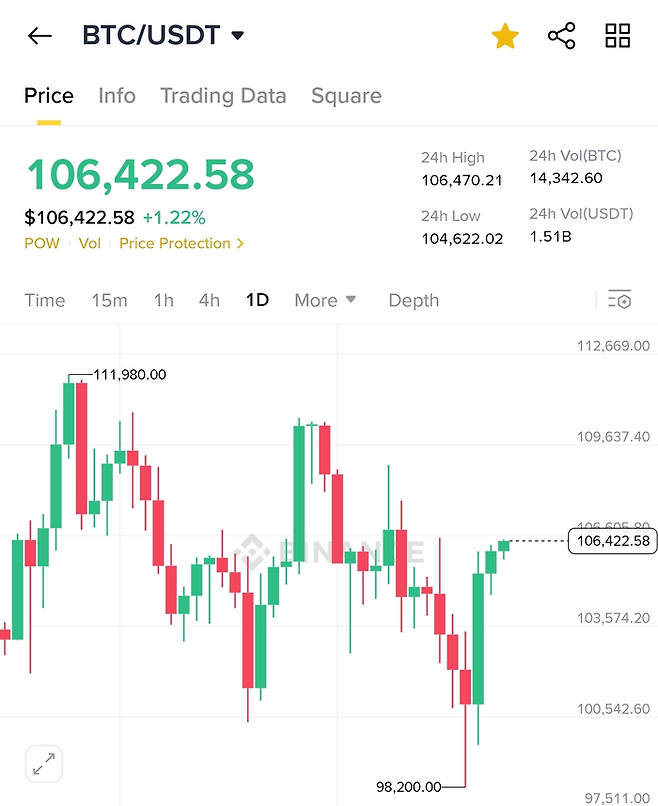
Task: Click the 106,422.58 current price marker
Action: pyautogui.click(x=613, y=541)
